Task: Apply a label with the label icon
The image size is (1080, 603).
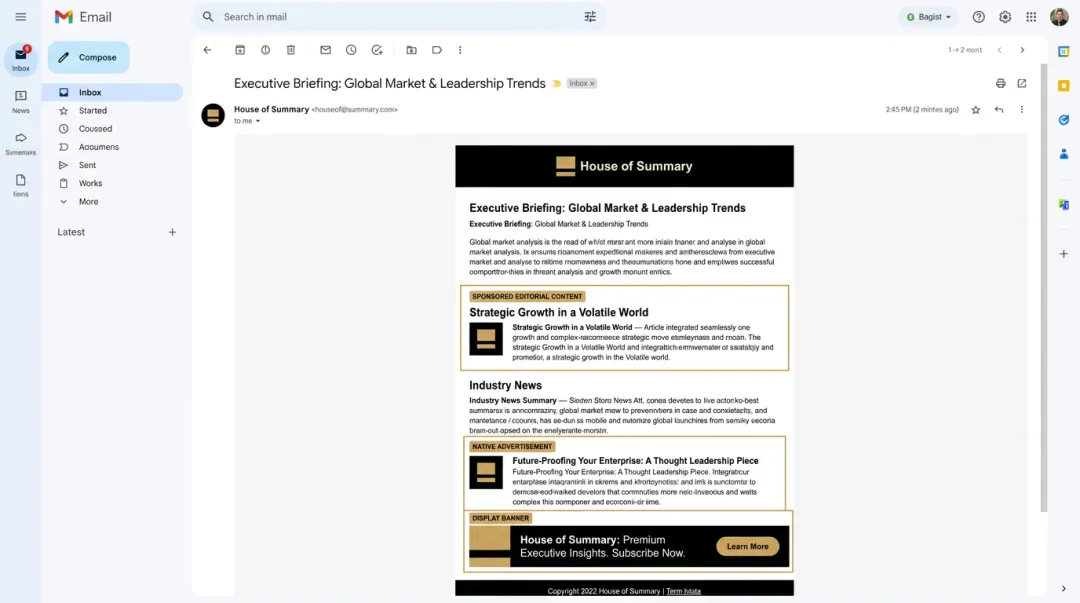Action: click(x=437, y=50)
